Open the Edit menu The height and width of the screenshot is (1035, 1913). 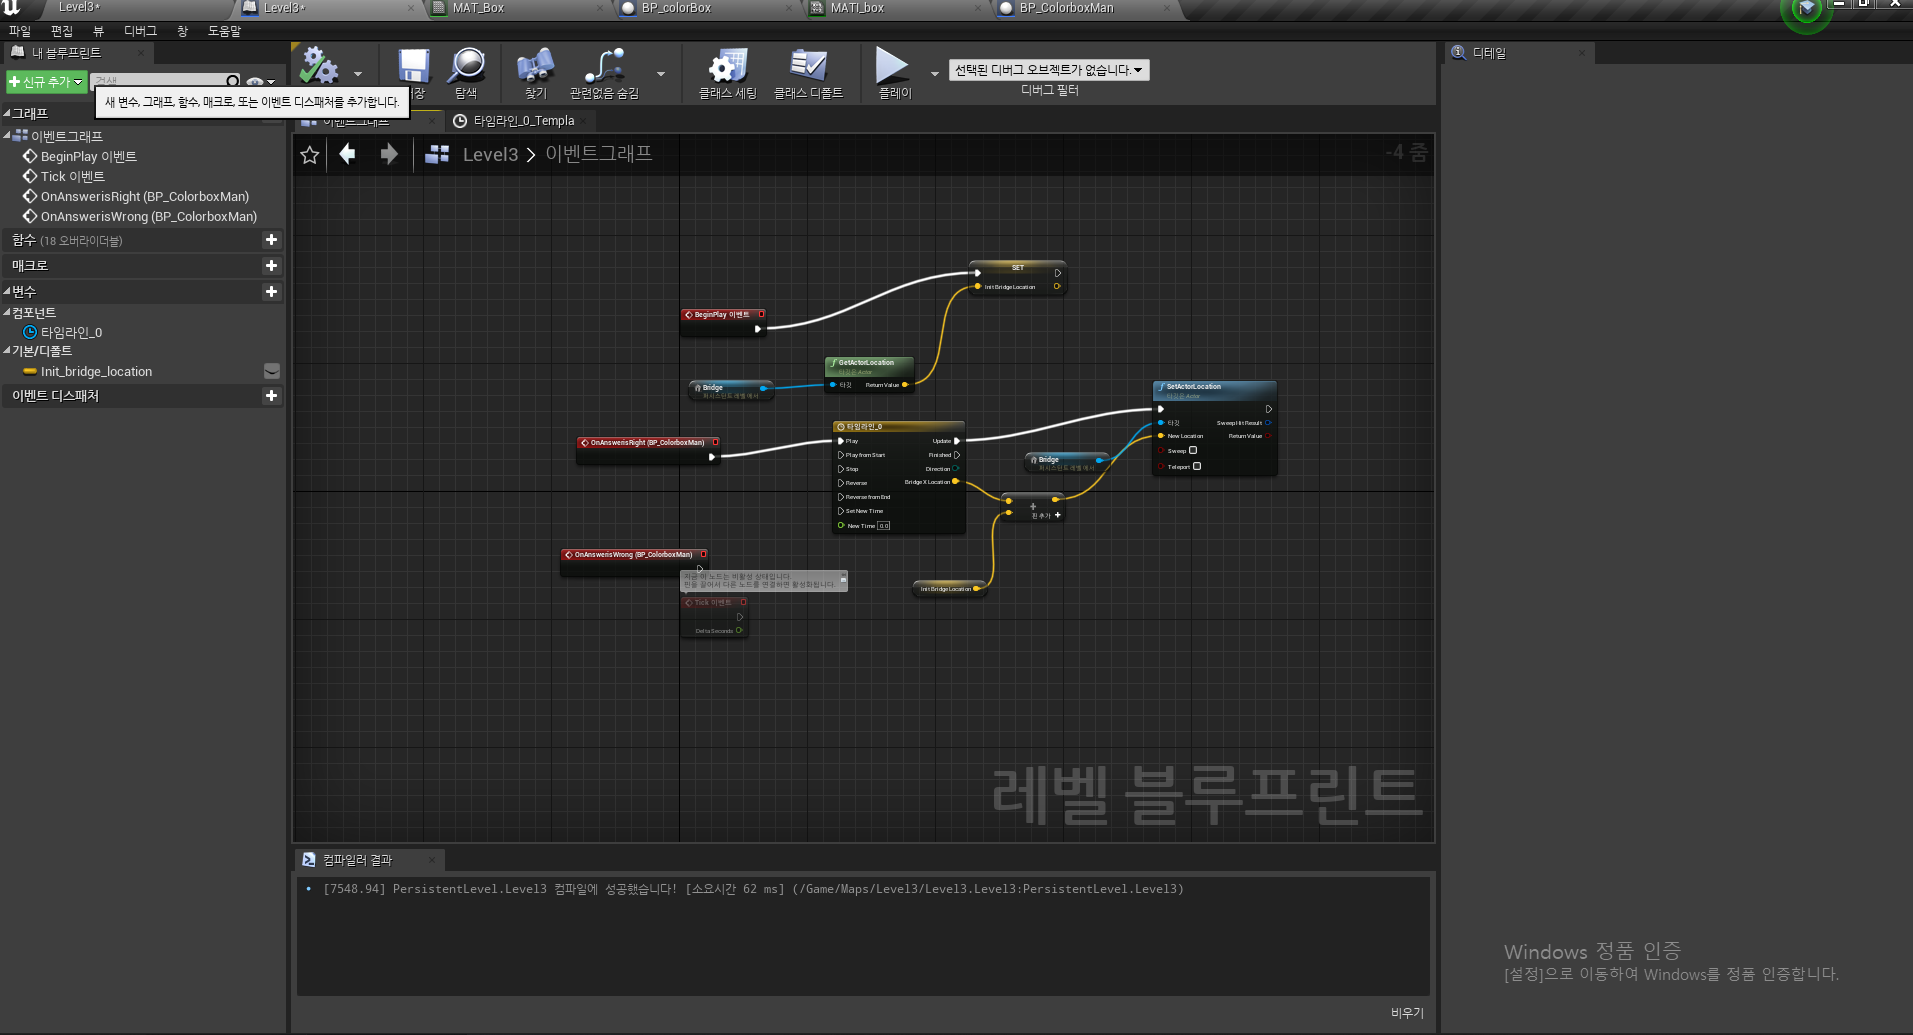[62, 31]
